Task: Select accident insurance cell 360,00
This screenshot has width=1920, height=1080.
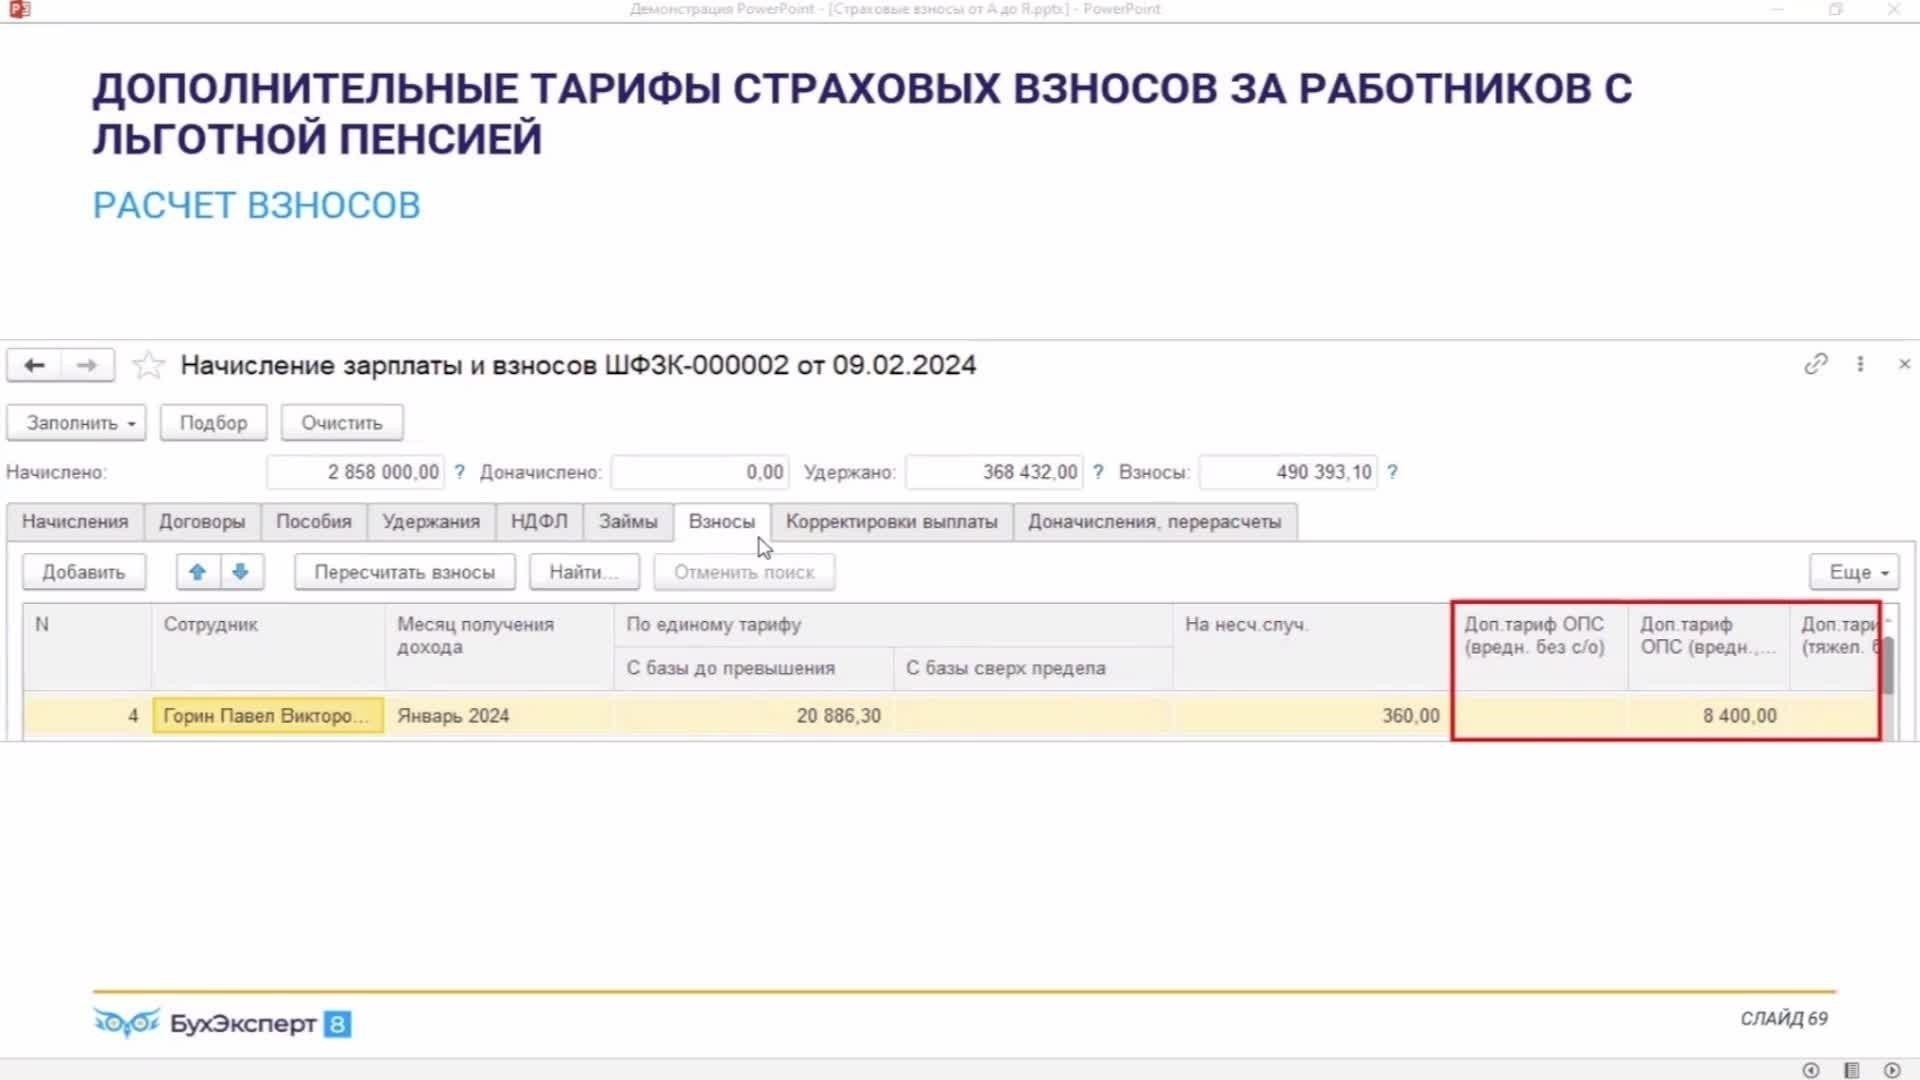Action: pos(1312,716)
